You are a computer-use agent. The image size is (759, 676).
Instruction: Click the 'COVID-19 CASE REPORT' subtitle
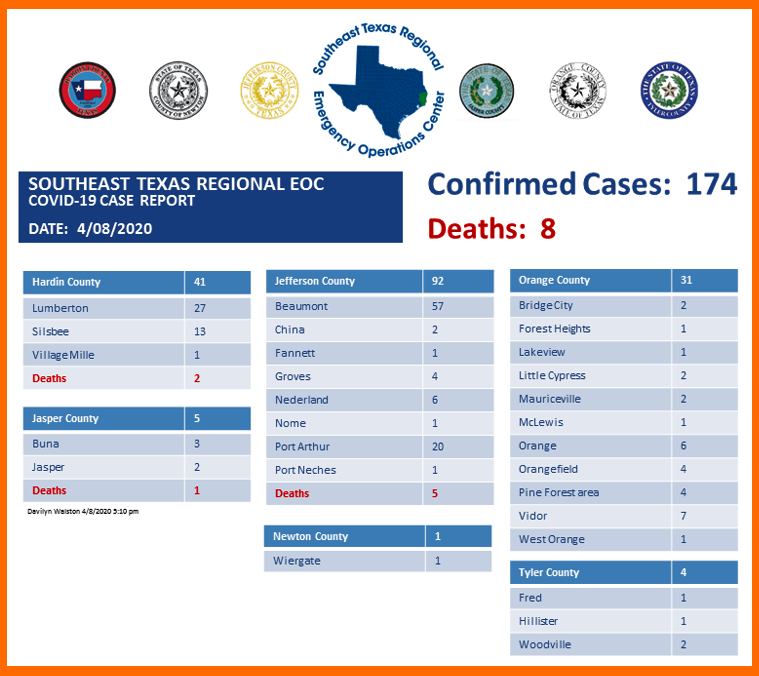[111, 201]
